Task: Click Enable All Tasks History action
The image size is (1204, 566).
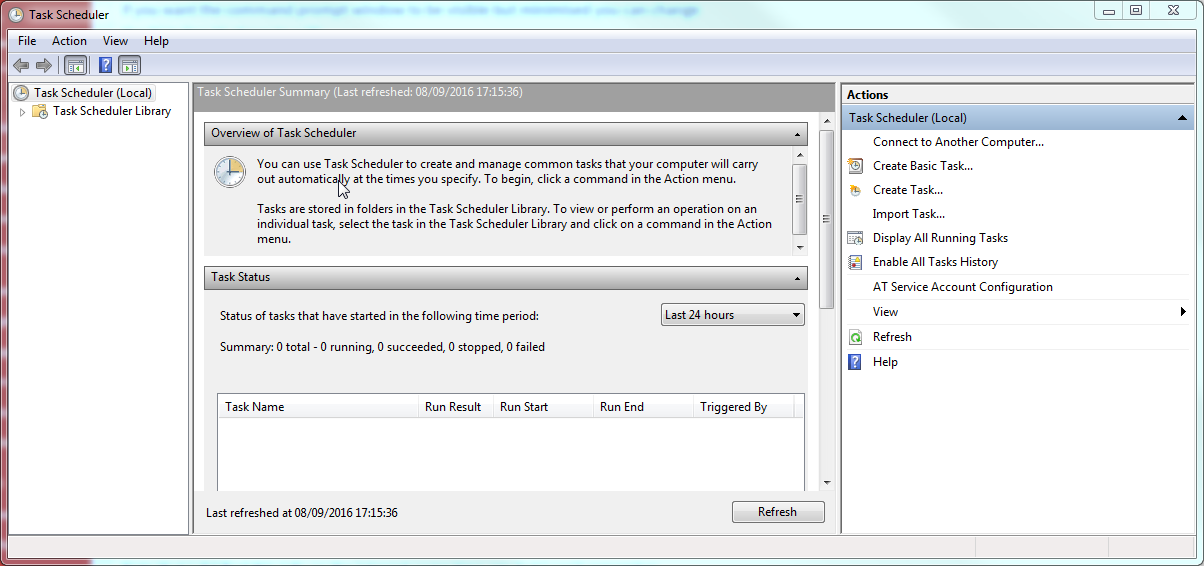Action: [935, 262]
